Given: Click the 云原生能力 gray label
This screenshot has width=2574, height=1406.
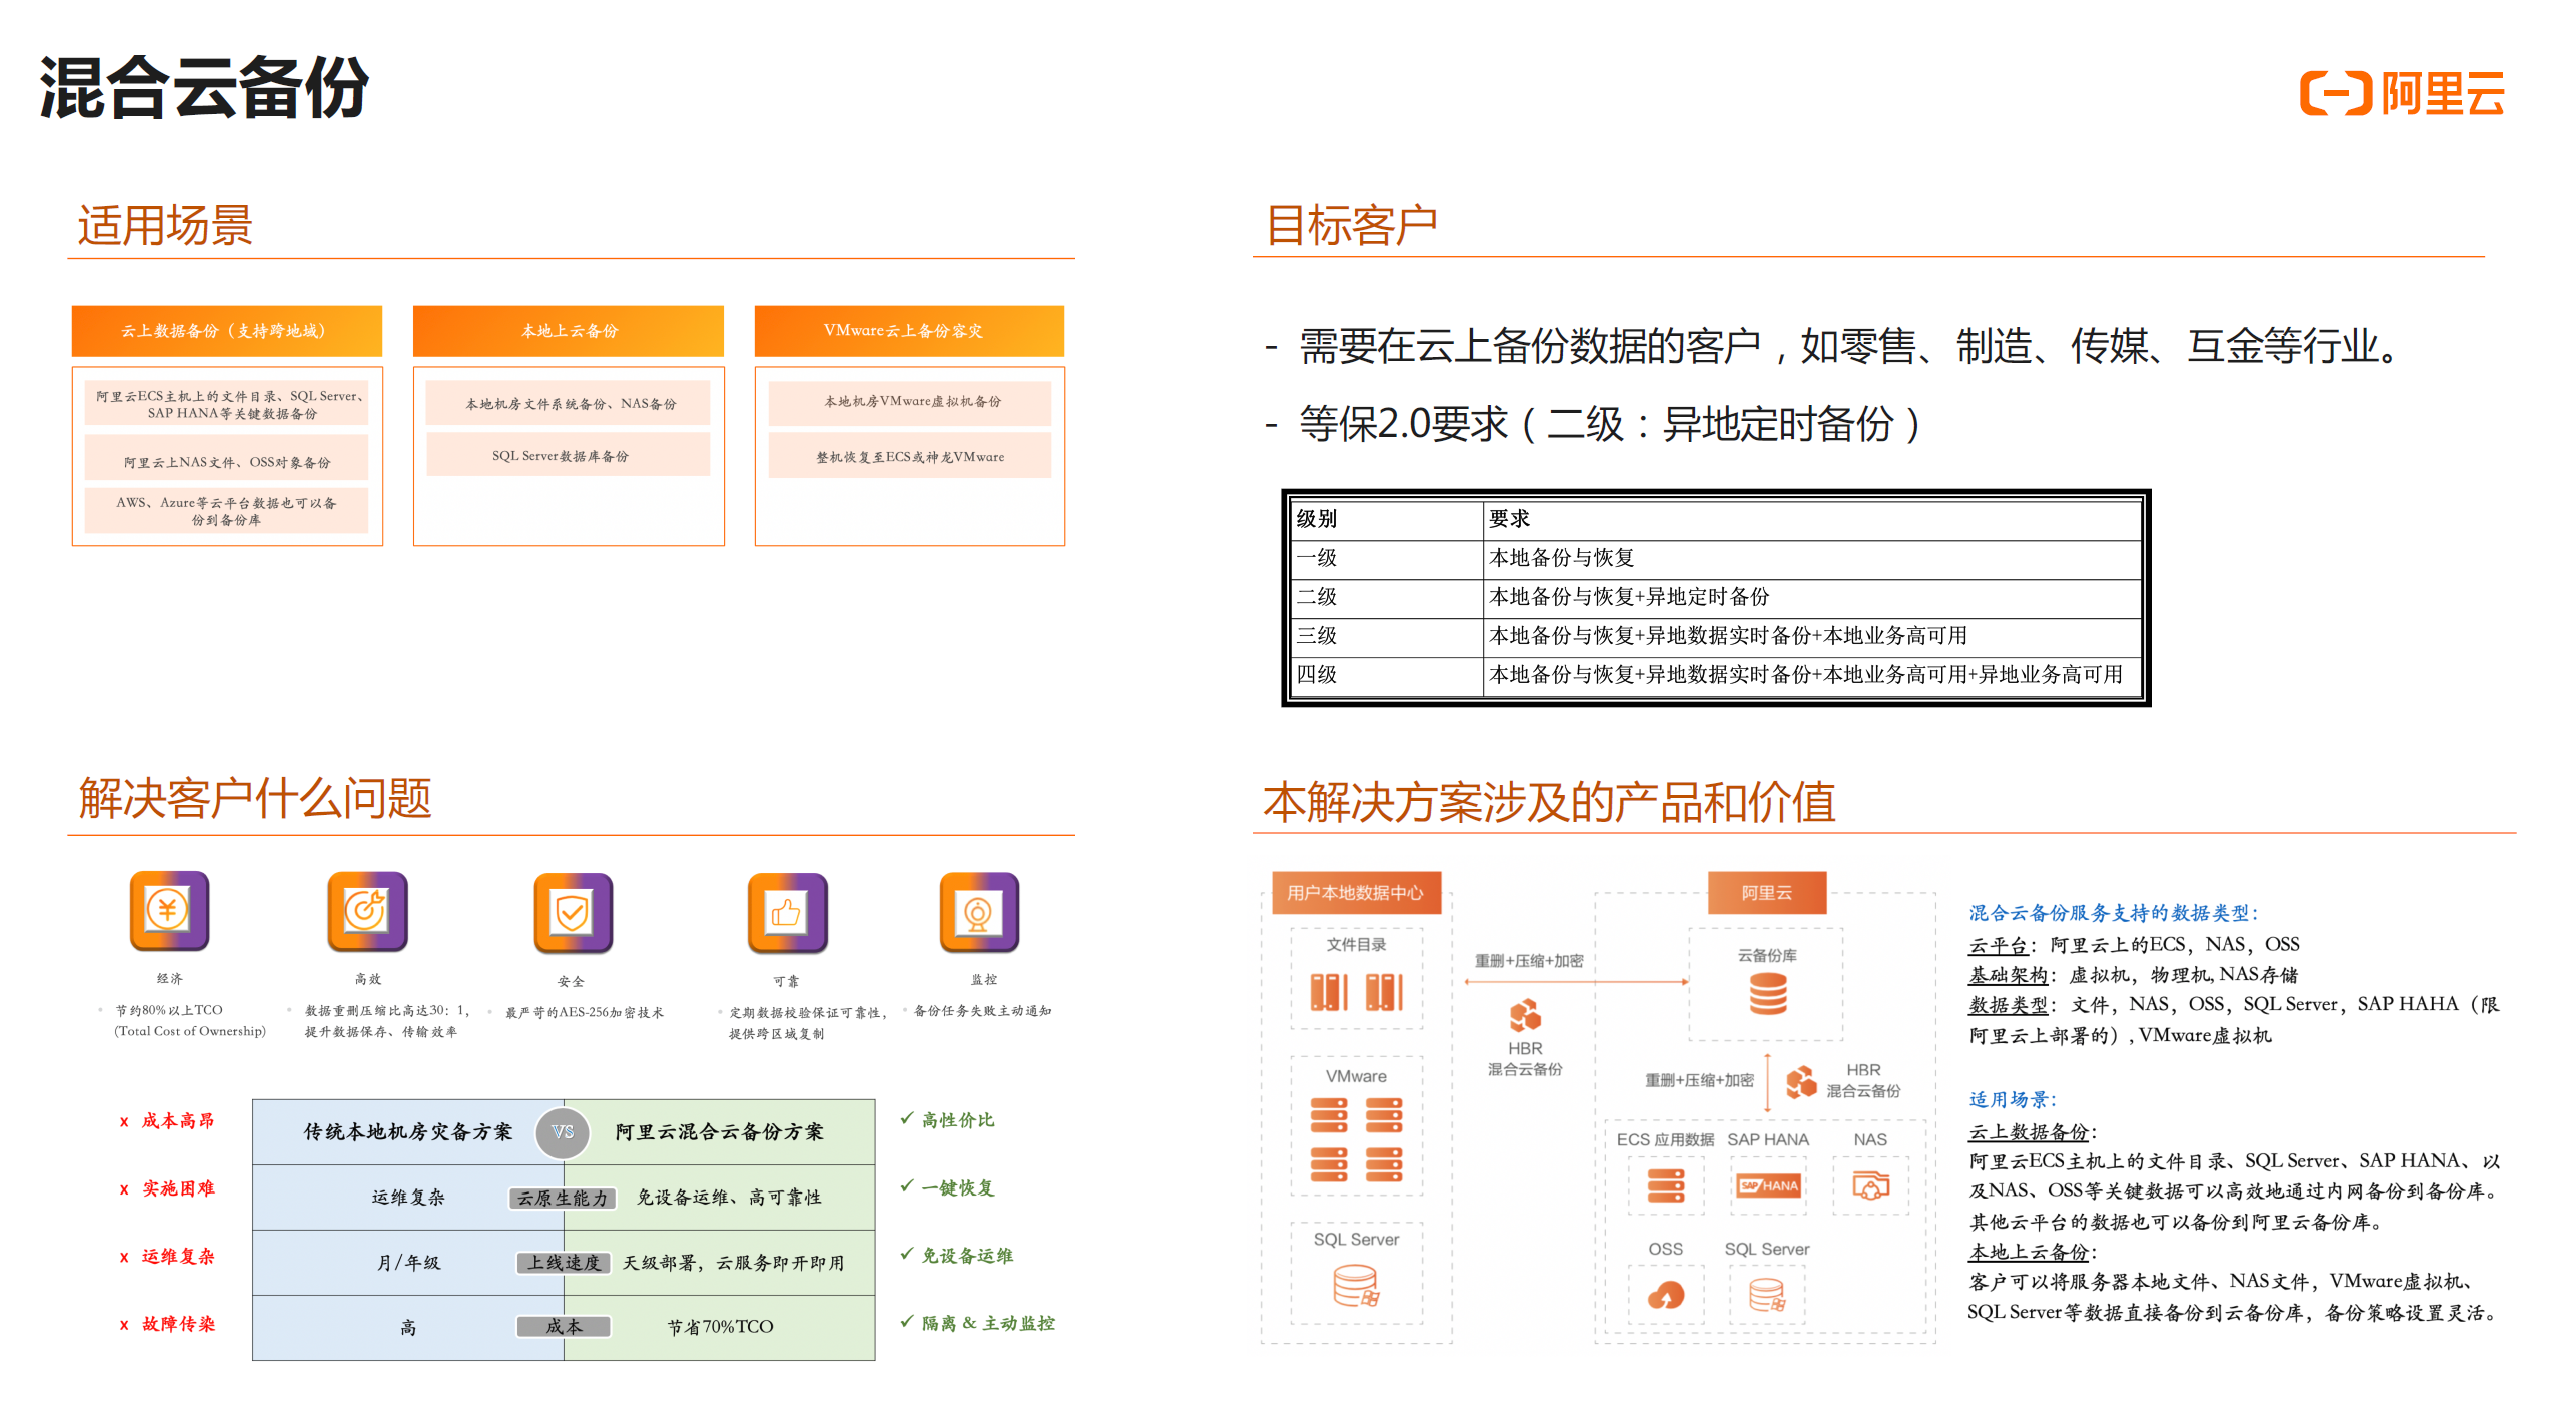Looking at the screenshot, I should [562, 1198].
